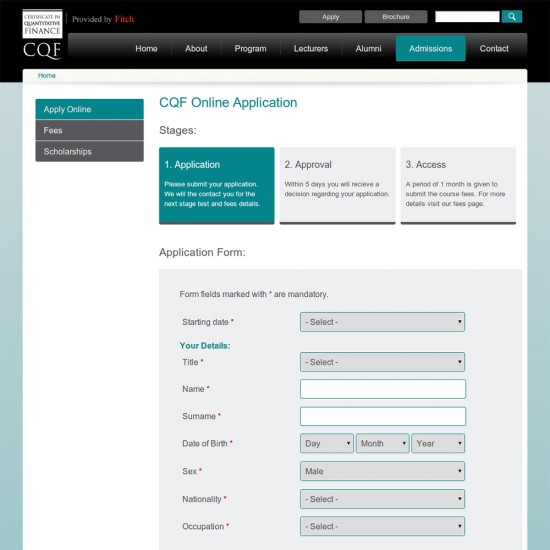Go to the Admissions navigation tab
The image size is (550, 550).
click(x=431, y=48)
